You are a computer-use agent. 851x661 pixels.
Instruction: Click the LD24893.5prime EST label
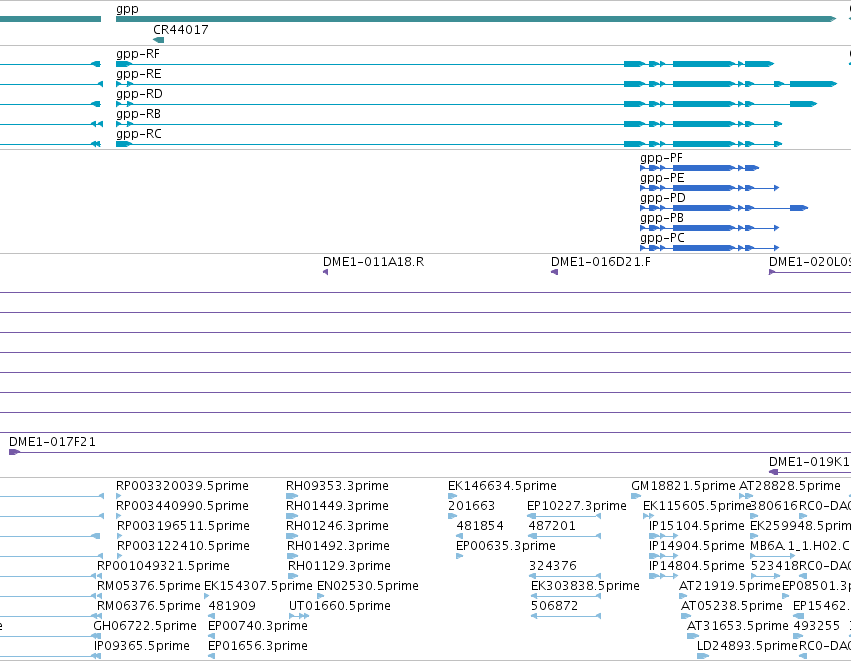coord(747,646)
